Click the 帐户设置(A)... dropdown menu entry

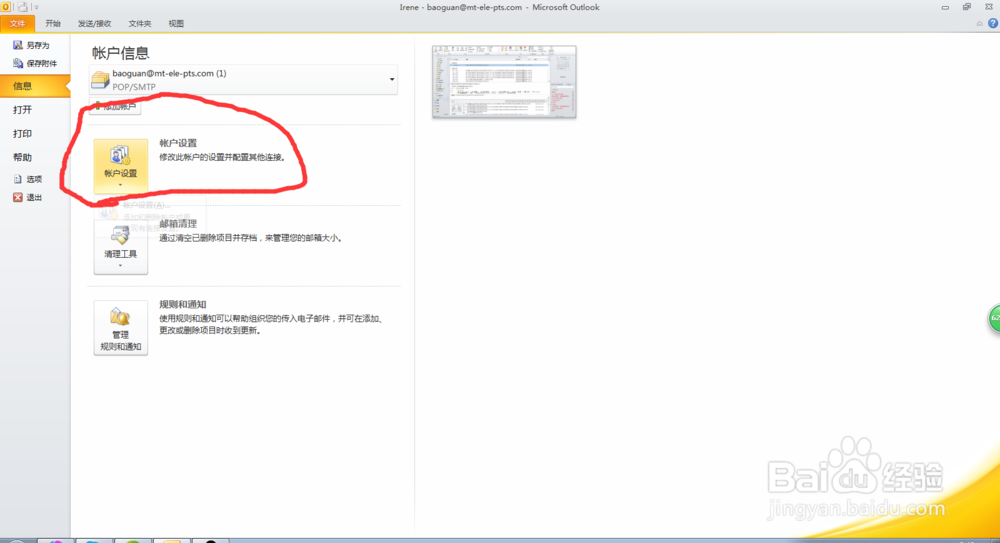pyautogui.click(x=146, y=205)
